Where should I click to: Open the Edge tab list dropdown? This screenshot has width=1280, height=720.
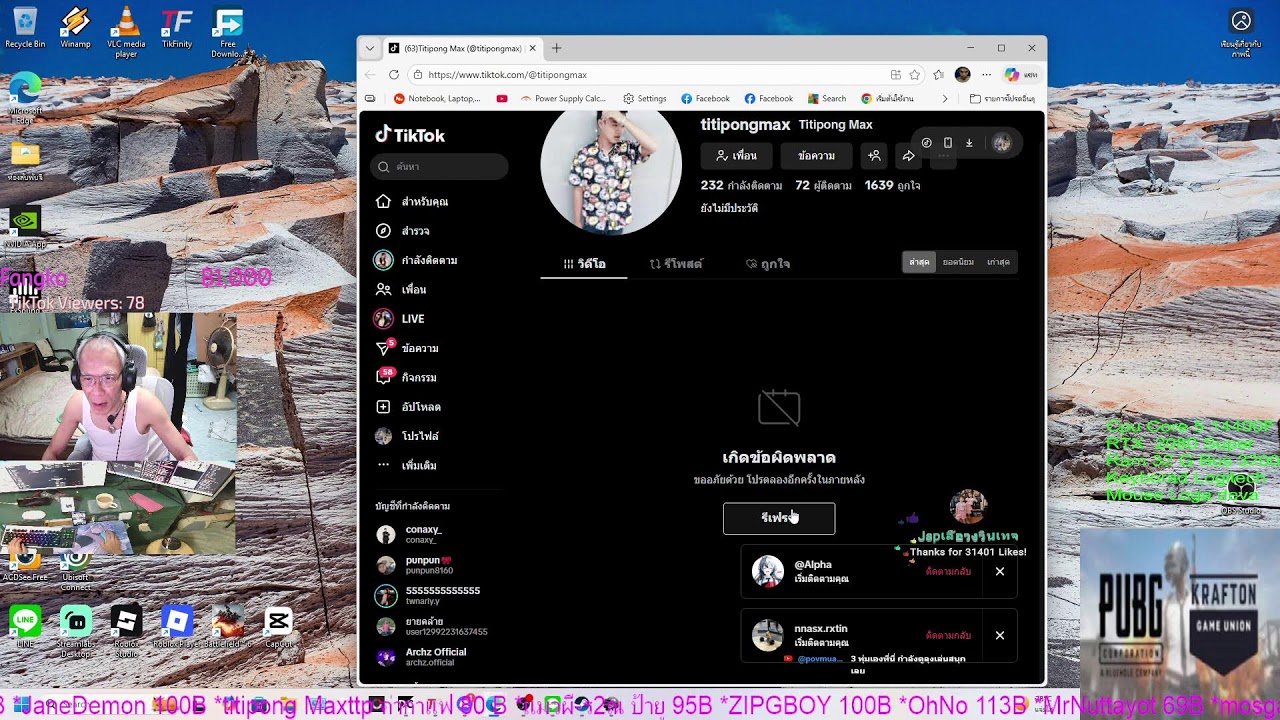(370, 48)
